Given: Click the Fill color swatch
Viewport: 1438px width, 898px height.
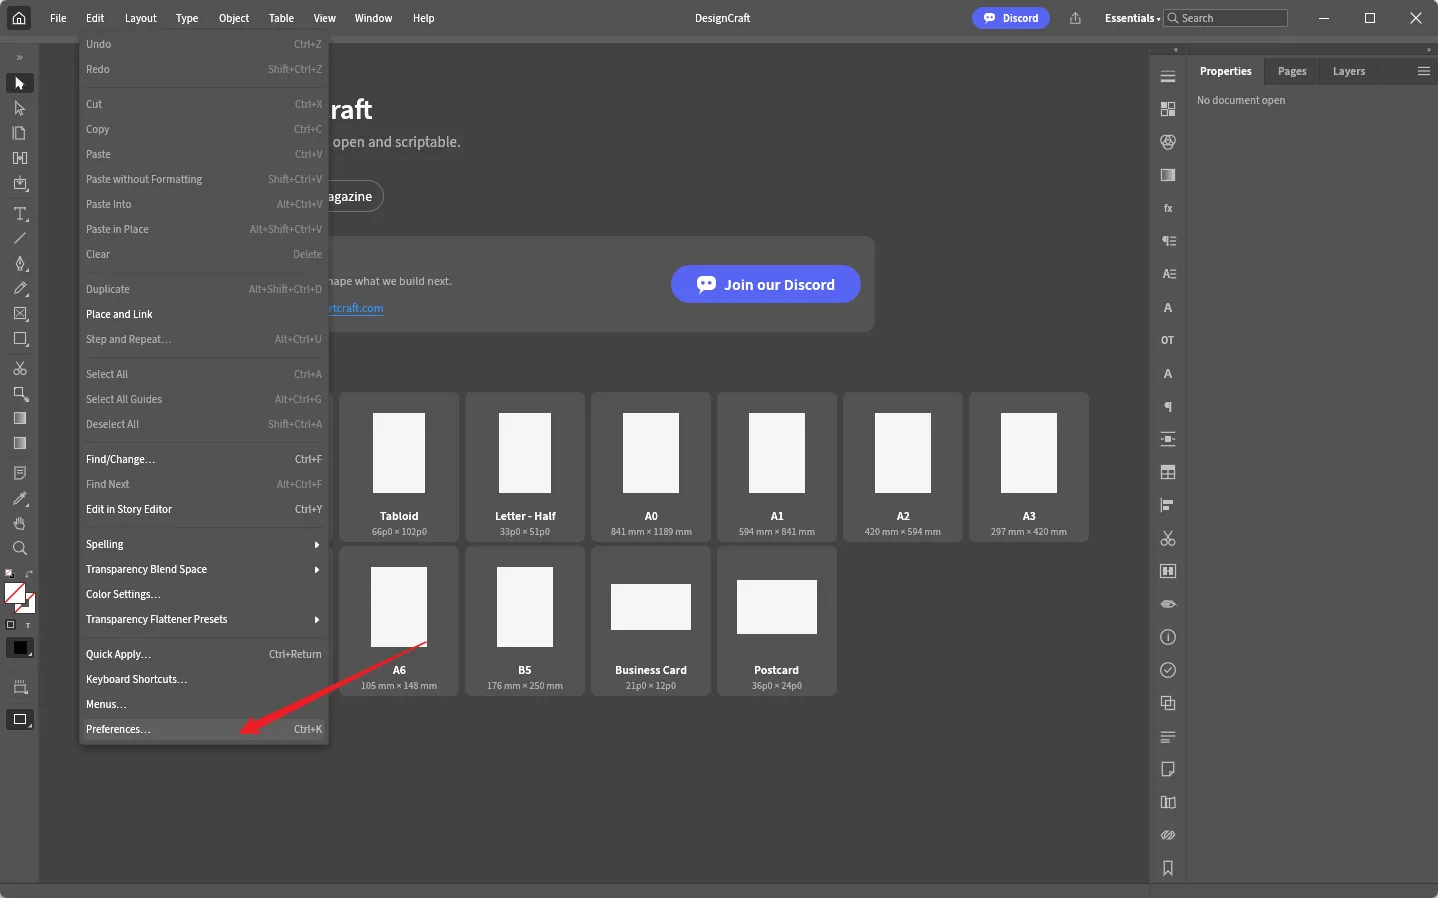Looking at the screenshot, I should (15, 593).
